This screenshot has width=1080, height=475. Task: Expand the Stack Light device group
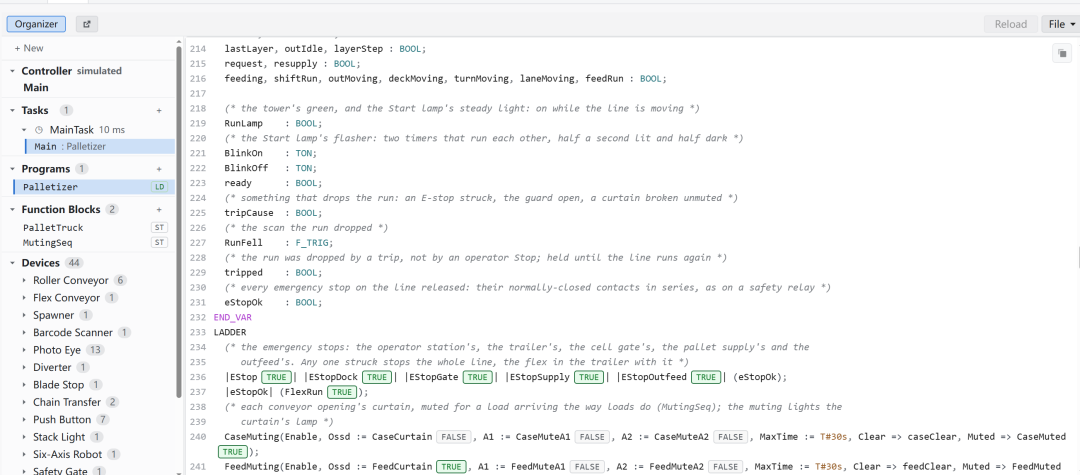click(25, 437)
